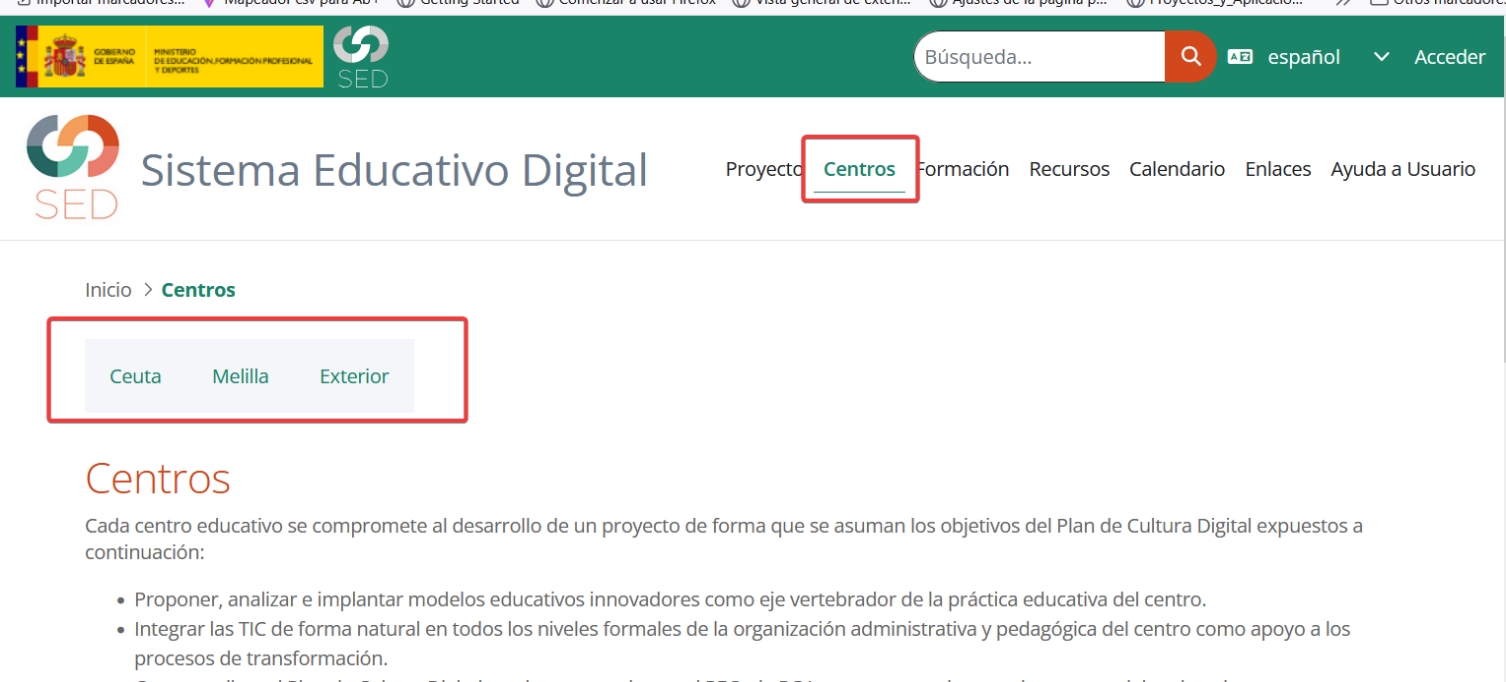Focus the Búsqueda search field
Screen dimensions: 1506x682
[1039, 57]
